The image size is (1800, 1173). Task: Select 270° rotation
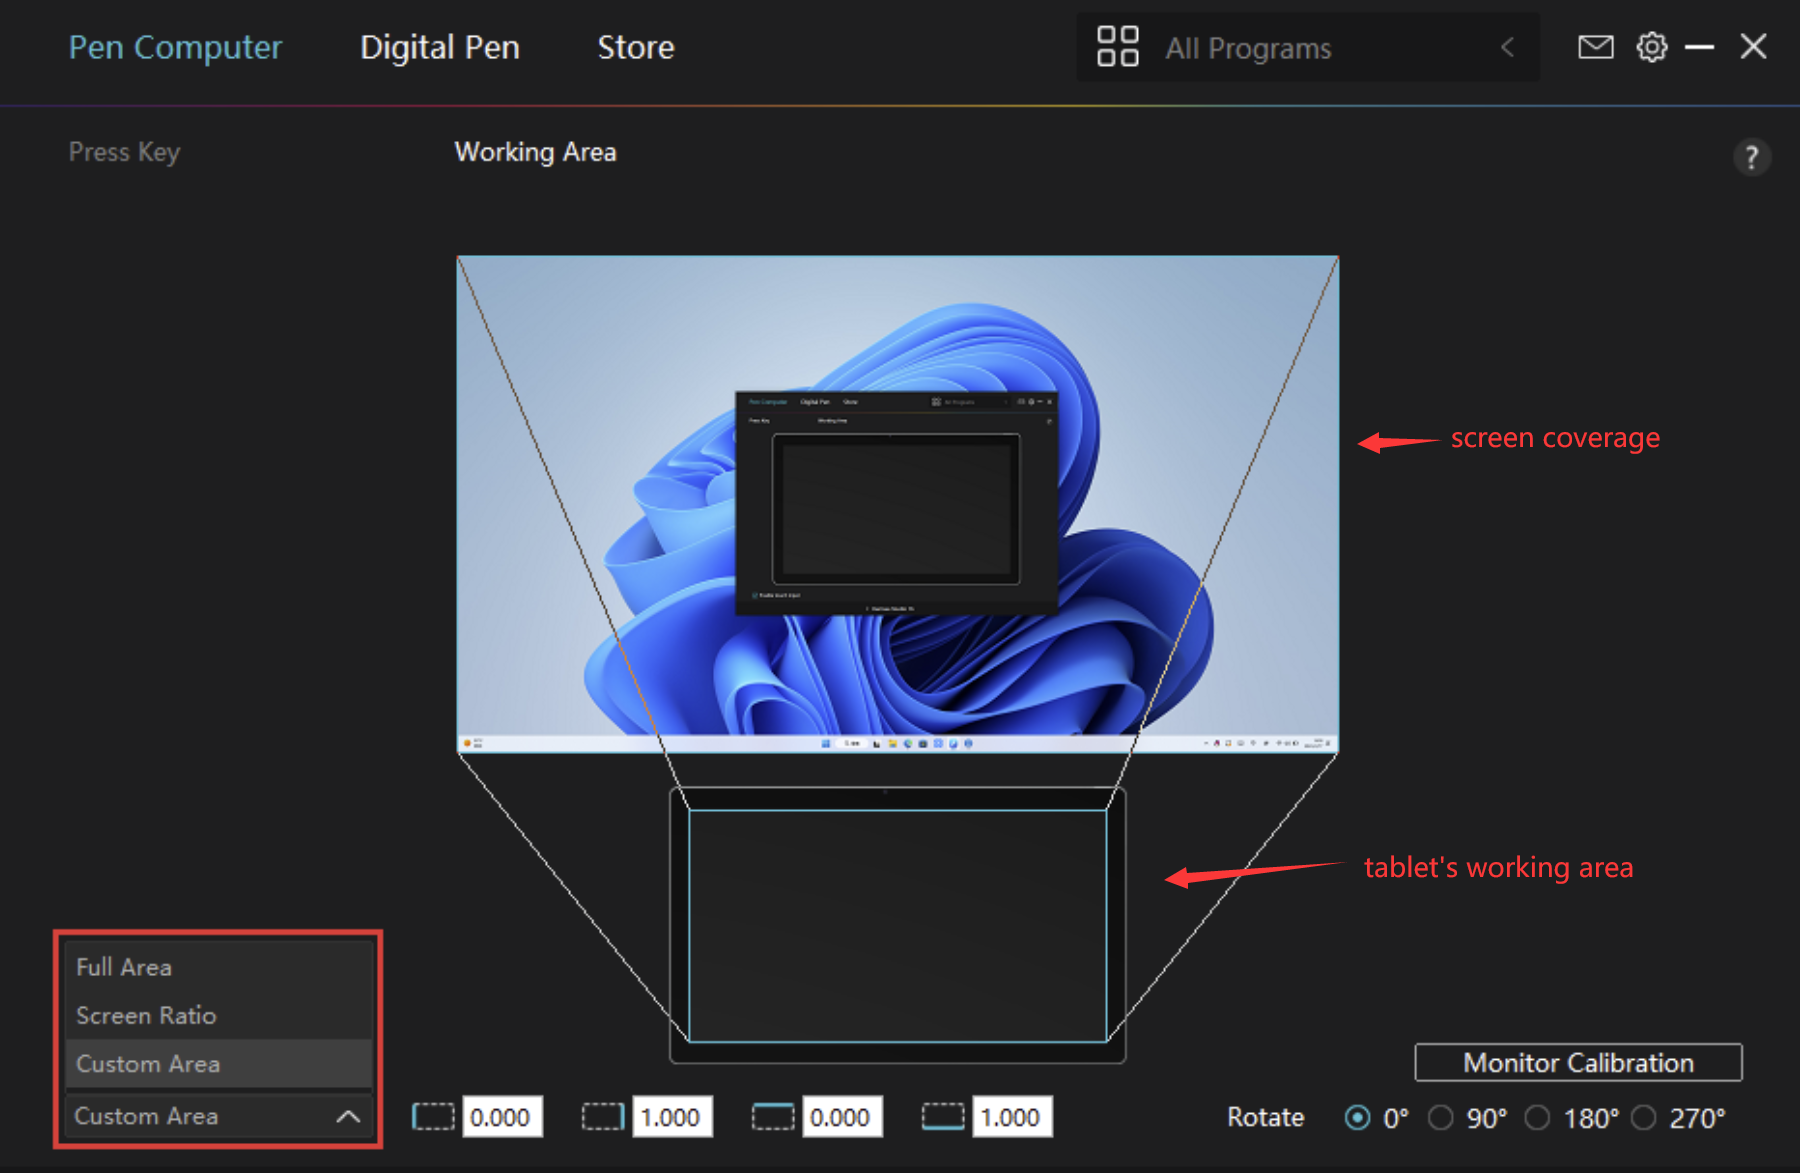coord(1643,1117)
